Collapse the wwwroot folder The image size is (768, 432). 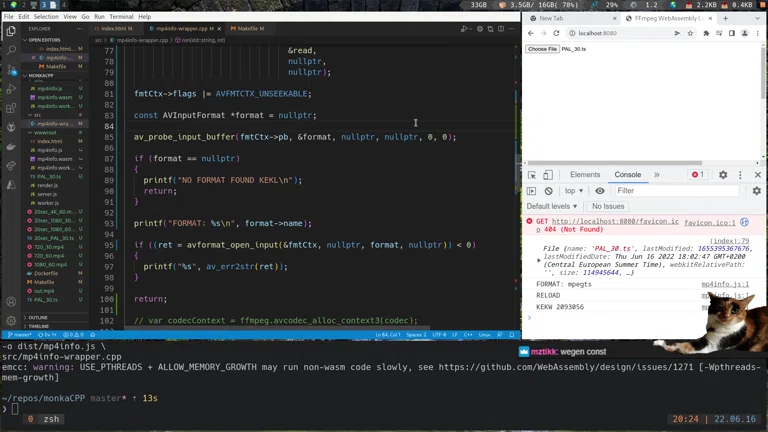(45, 133)
